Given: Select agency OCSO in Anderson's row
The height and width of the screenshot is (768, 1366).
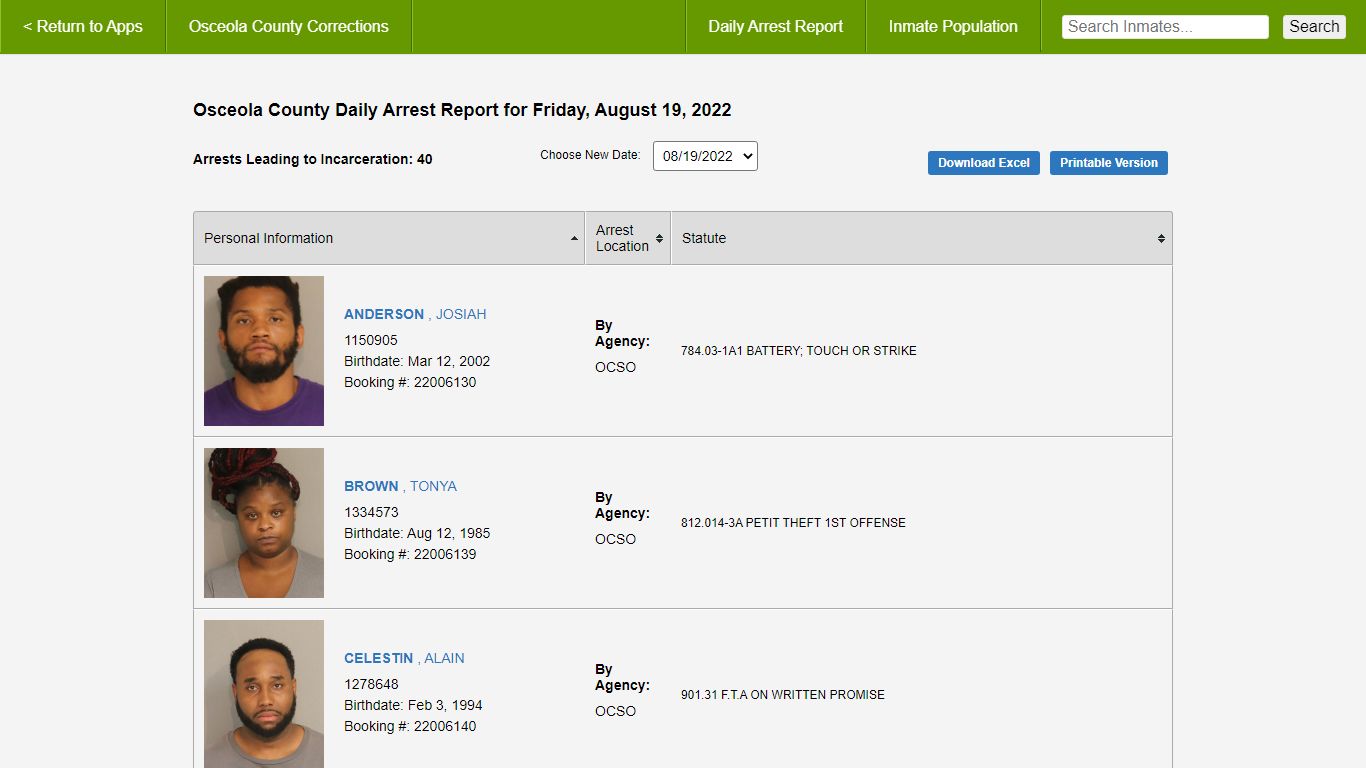Looking at the screenshot, I should pyautogui.click(x=615, y=367).
